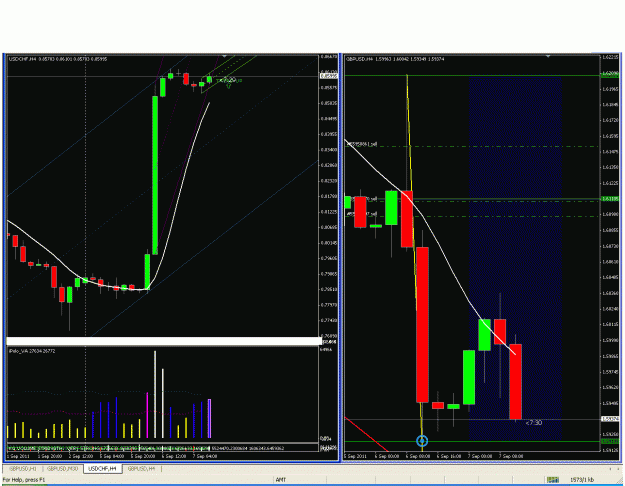Image resolution: width=625 pixels, height=486 pixels.
Task: Click the '7 Sep 04:00' time label on USDCHF axis
Action: pos(207,456)
